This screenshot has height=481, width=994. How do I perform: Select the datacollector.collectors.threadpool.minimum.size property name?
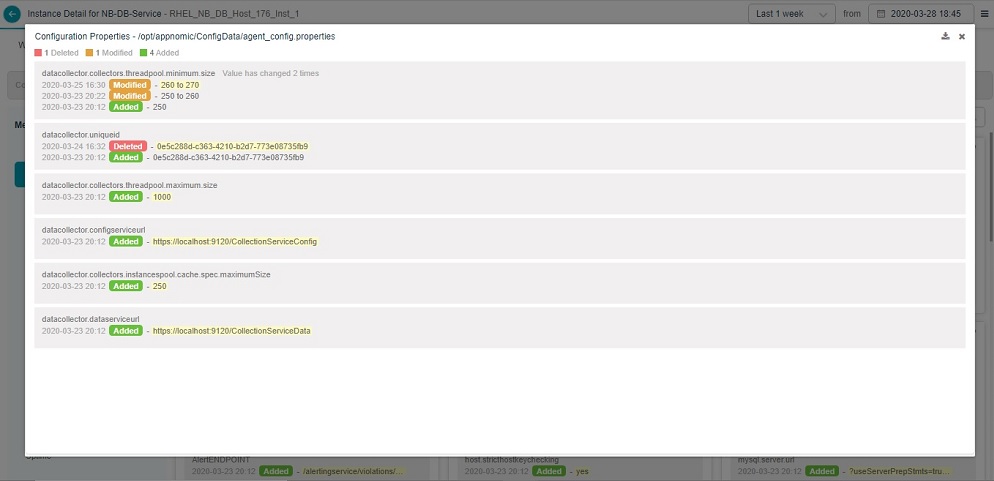coord(128,73)
